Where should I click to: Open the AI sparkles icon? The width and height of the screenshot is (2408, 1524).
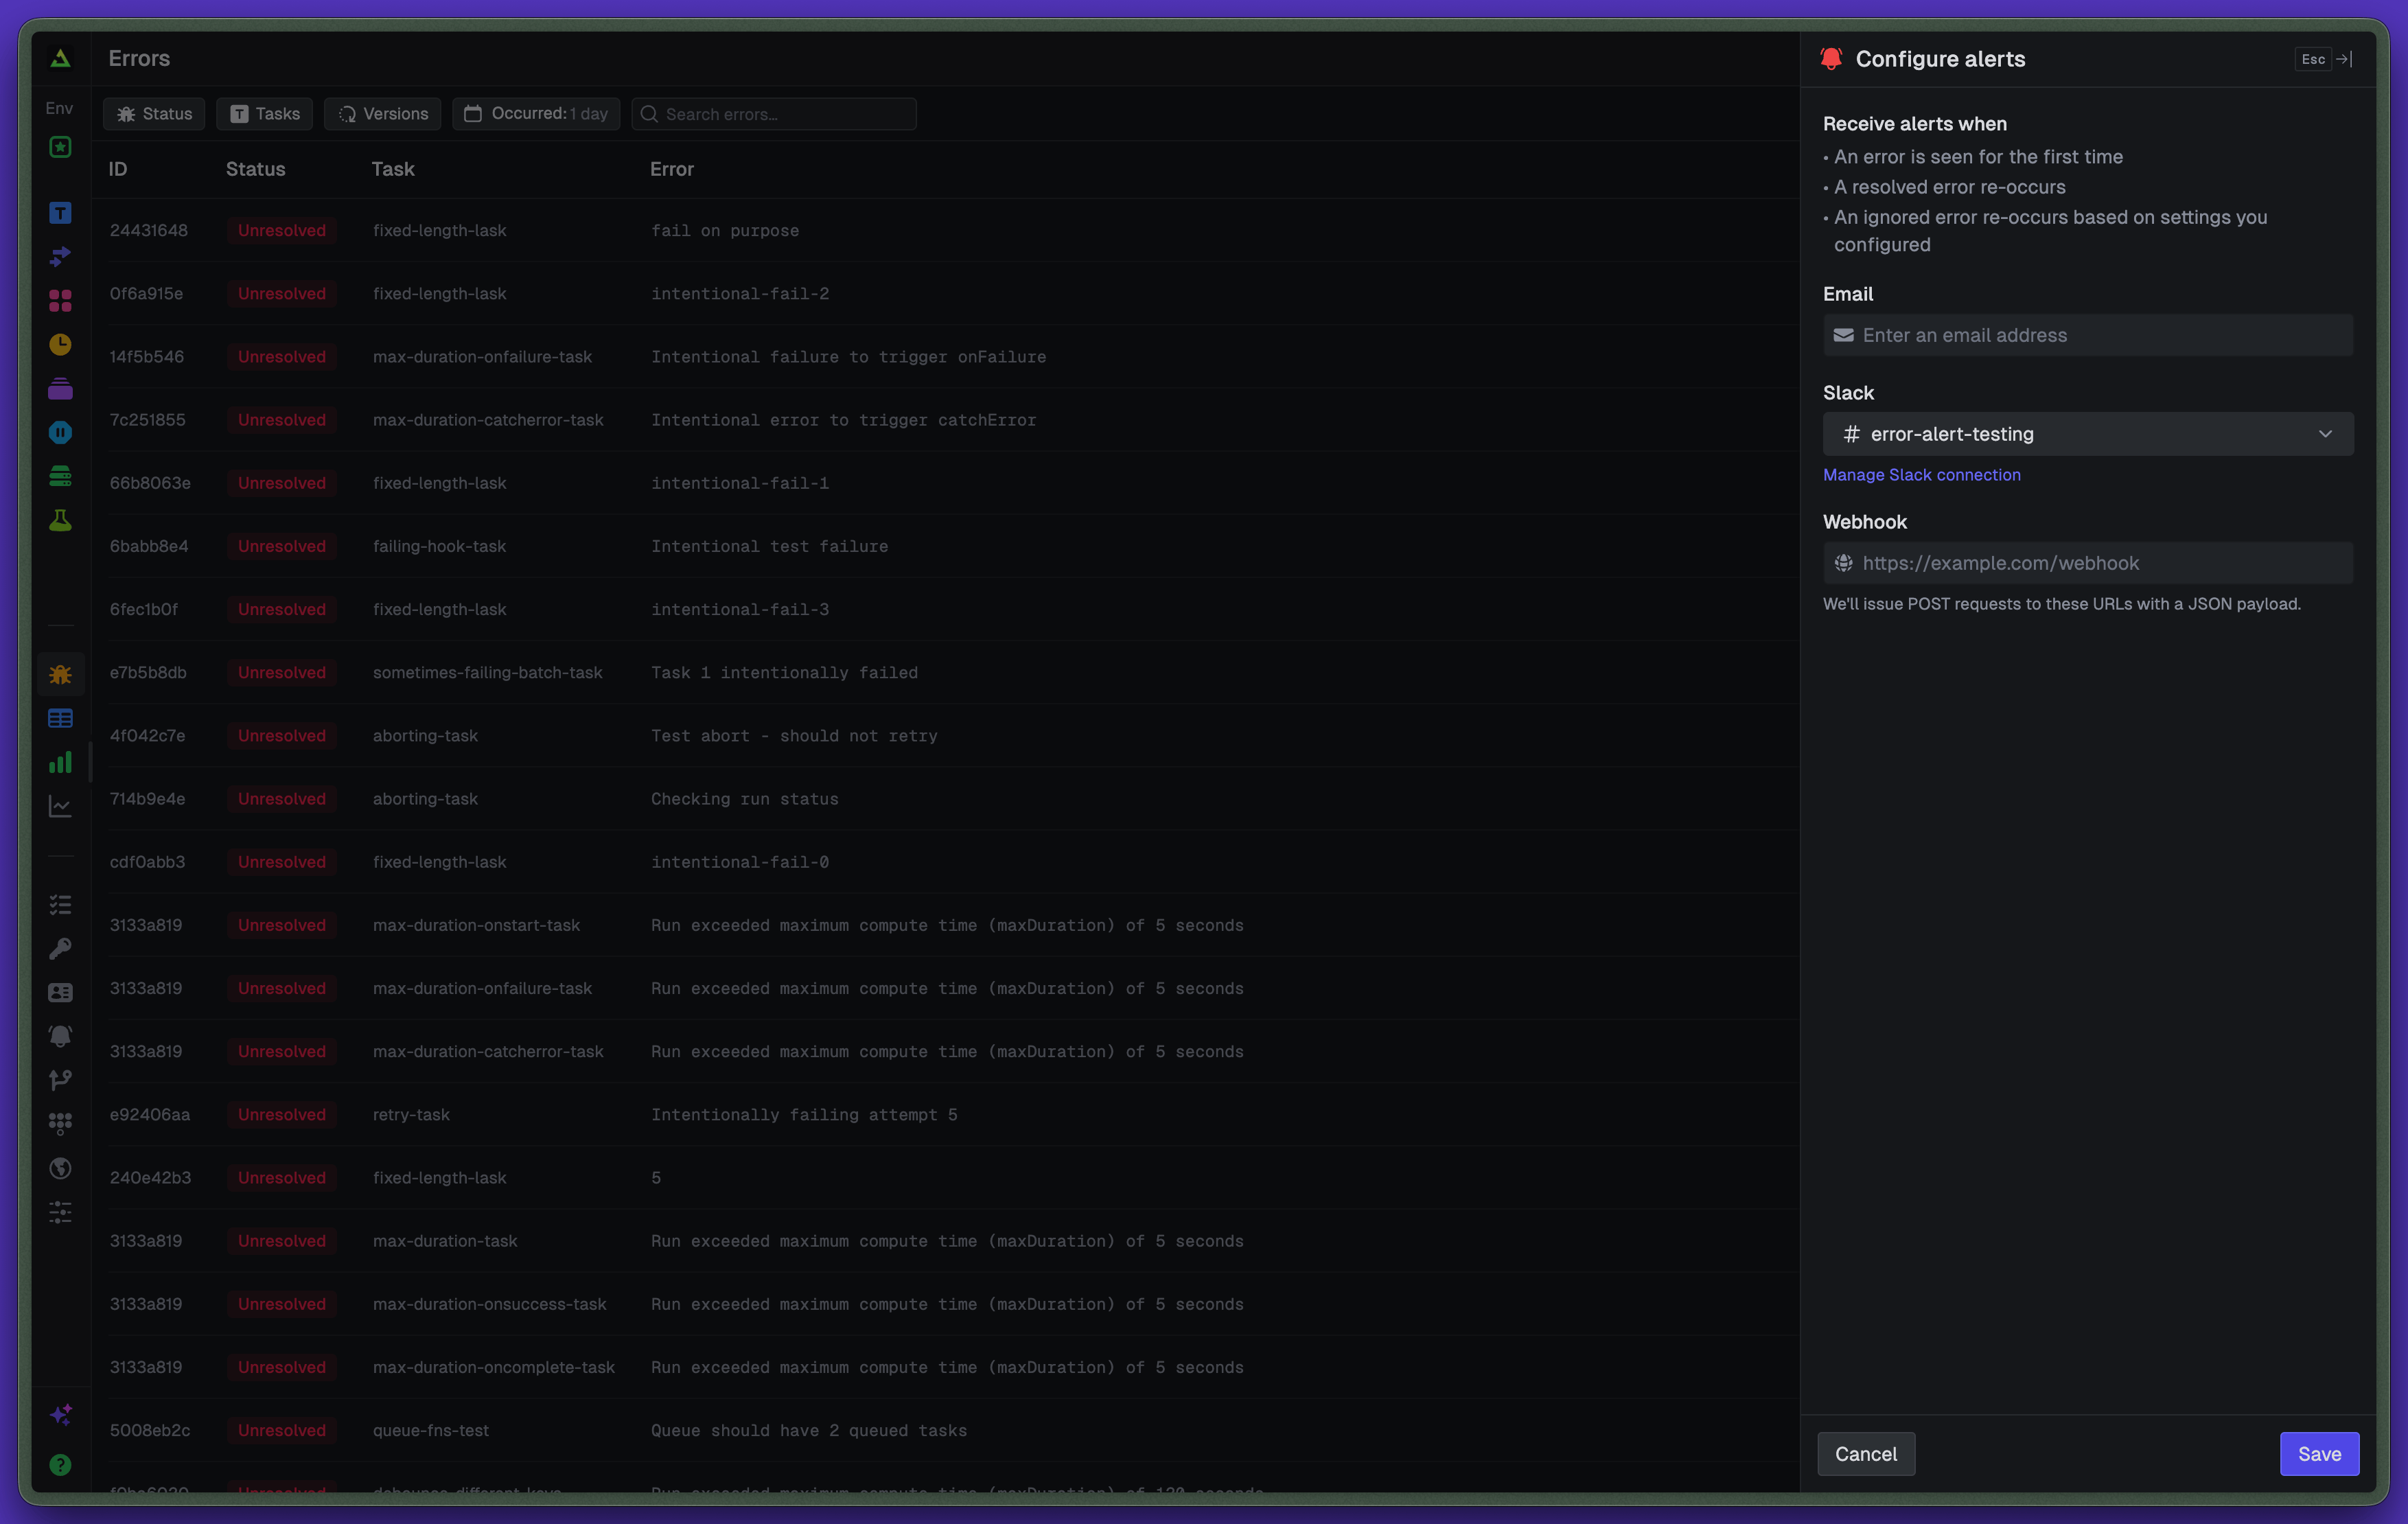(x=60, y=1414)
